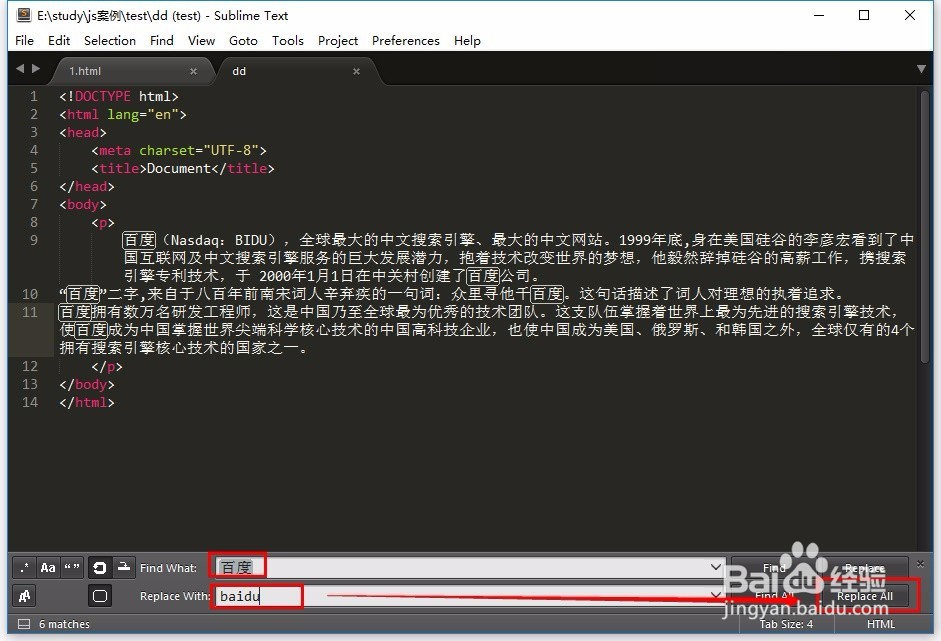This screenshot has height=641, width=941.
Task: Close the 1.html tab
Action: 193,71
